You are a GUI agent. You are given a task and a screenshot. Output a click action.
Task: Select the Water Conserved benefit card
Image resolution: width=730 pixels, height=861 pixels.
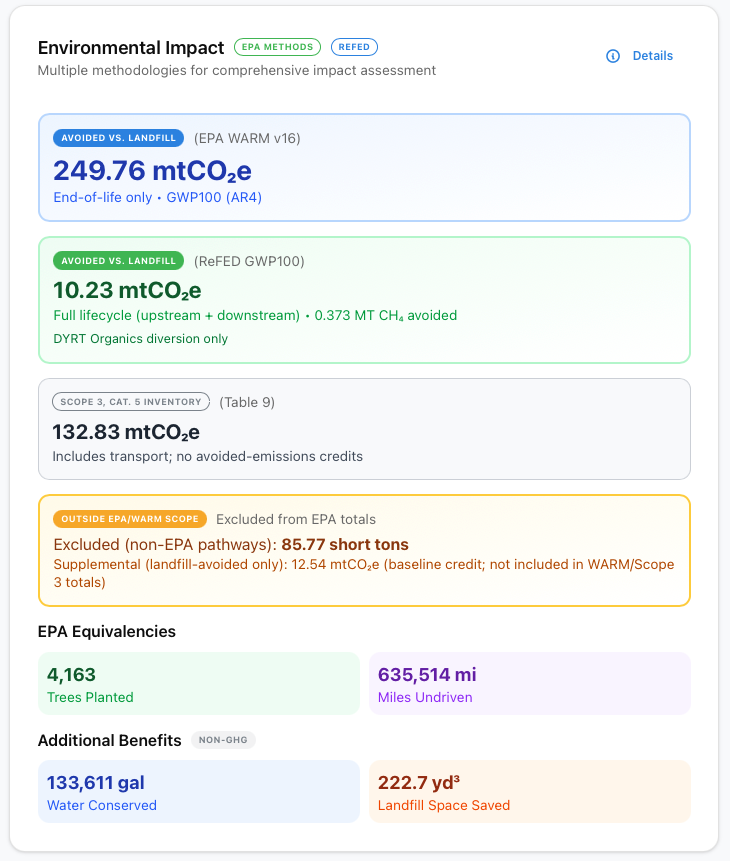click(198, 791)
